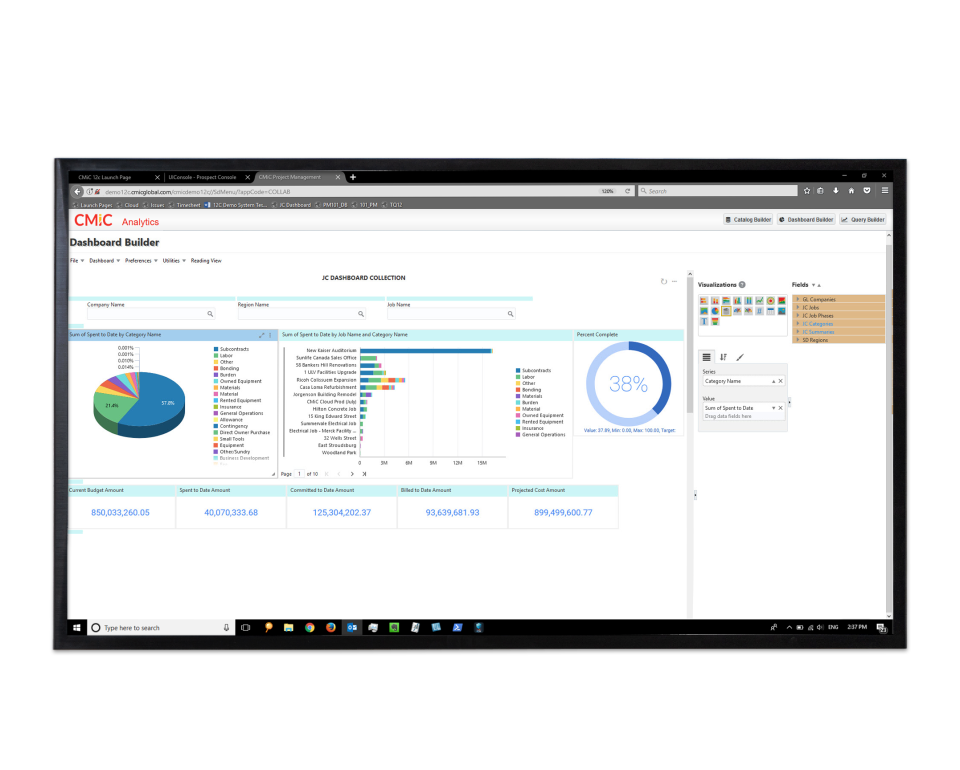The width and height of the screenshot is (960, 770).
Task: Select the image visualization icon
Action: pos(782,311)
